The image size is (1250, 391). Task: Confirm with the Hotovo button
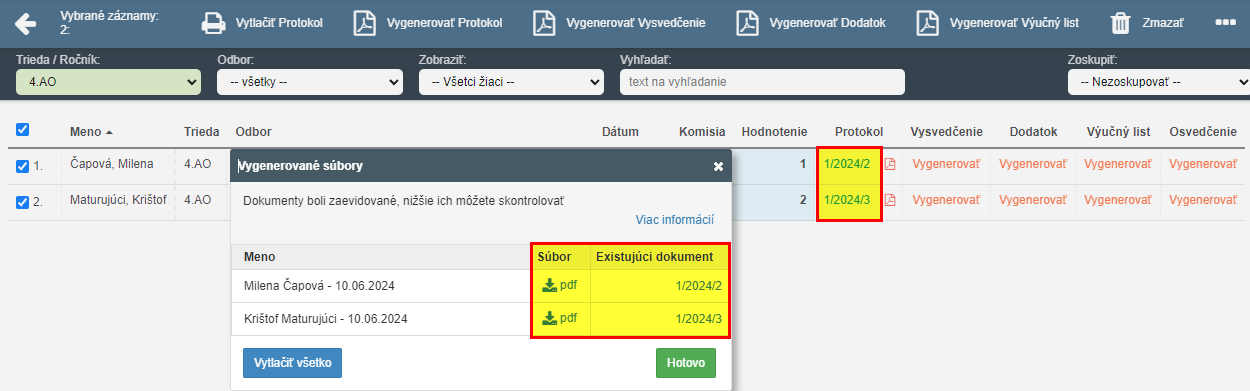[686, 362]
